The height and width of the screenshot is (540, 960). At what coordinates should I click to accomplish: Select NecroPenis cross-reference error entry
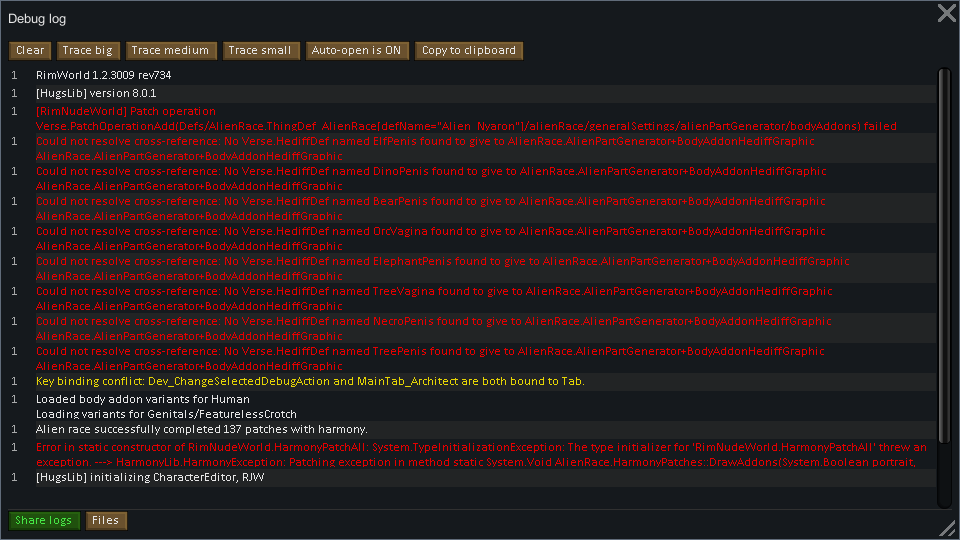pyautogui.click(x=471, y=328)
